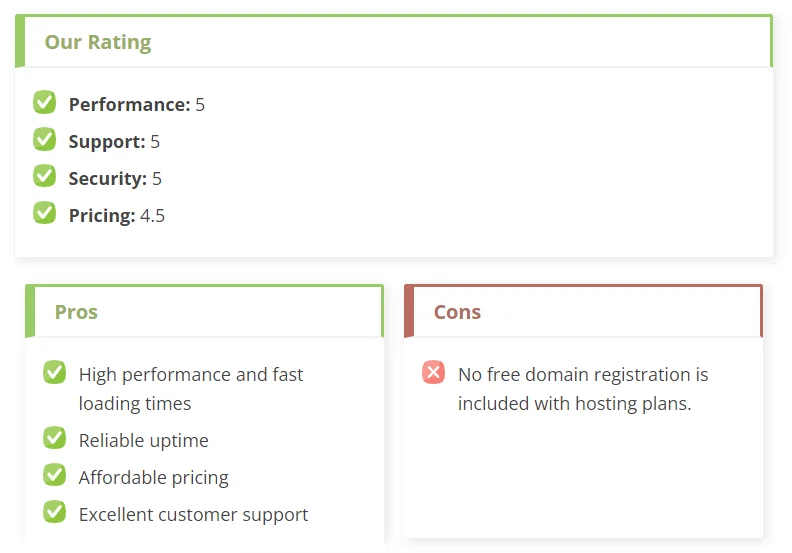Click the checkmark icon beside Security
The height and width of the screenshot is (553, 792).
pos(44,176)
